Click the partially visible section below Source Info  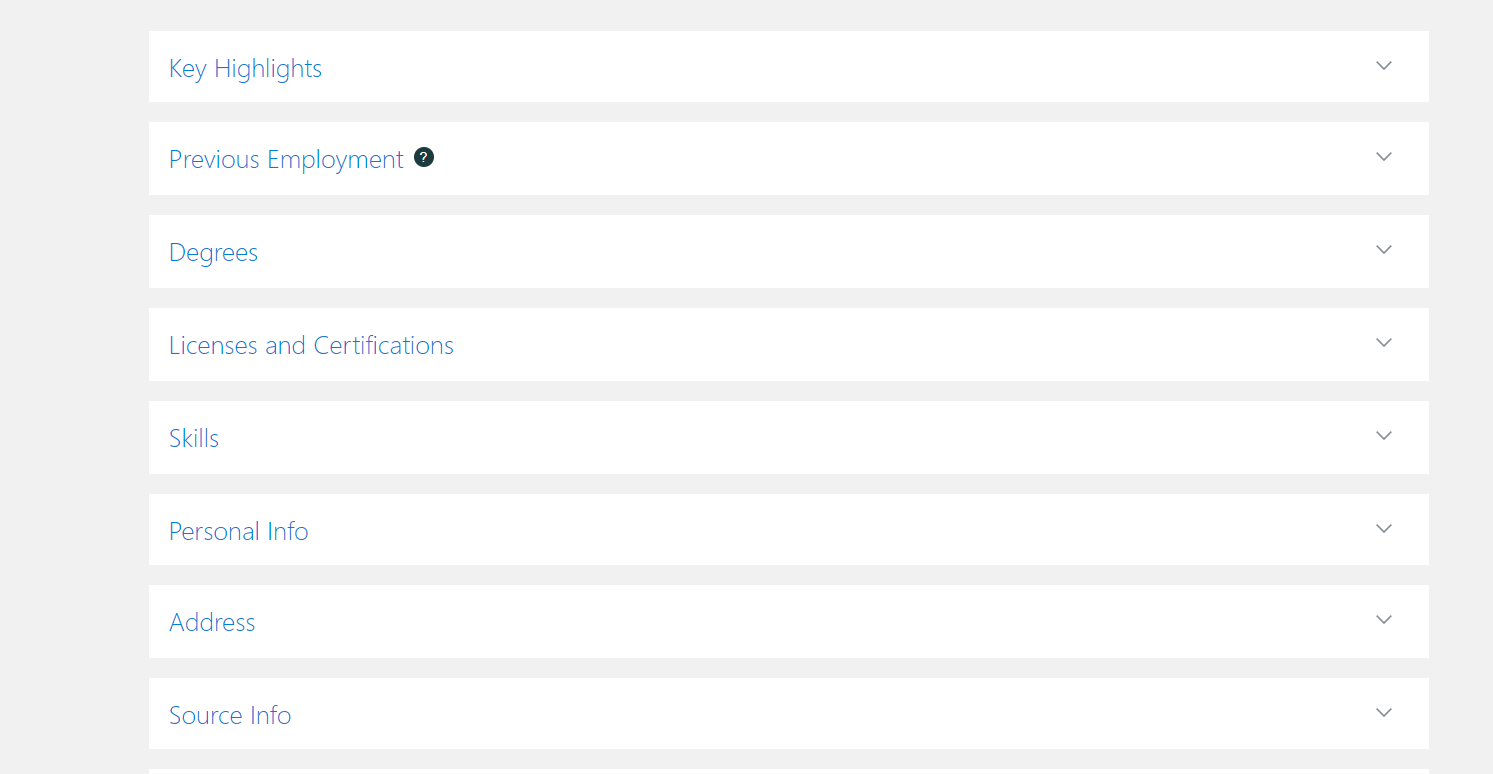(x=788, y=770)
